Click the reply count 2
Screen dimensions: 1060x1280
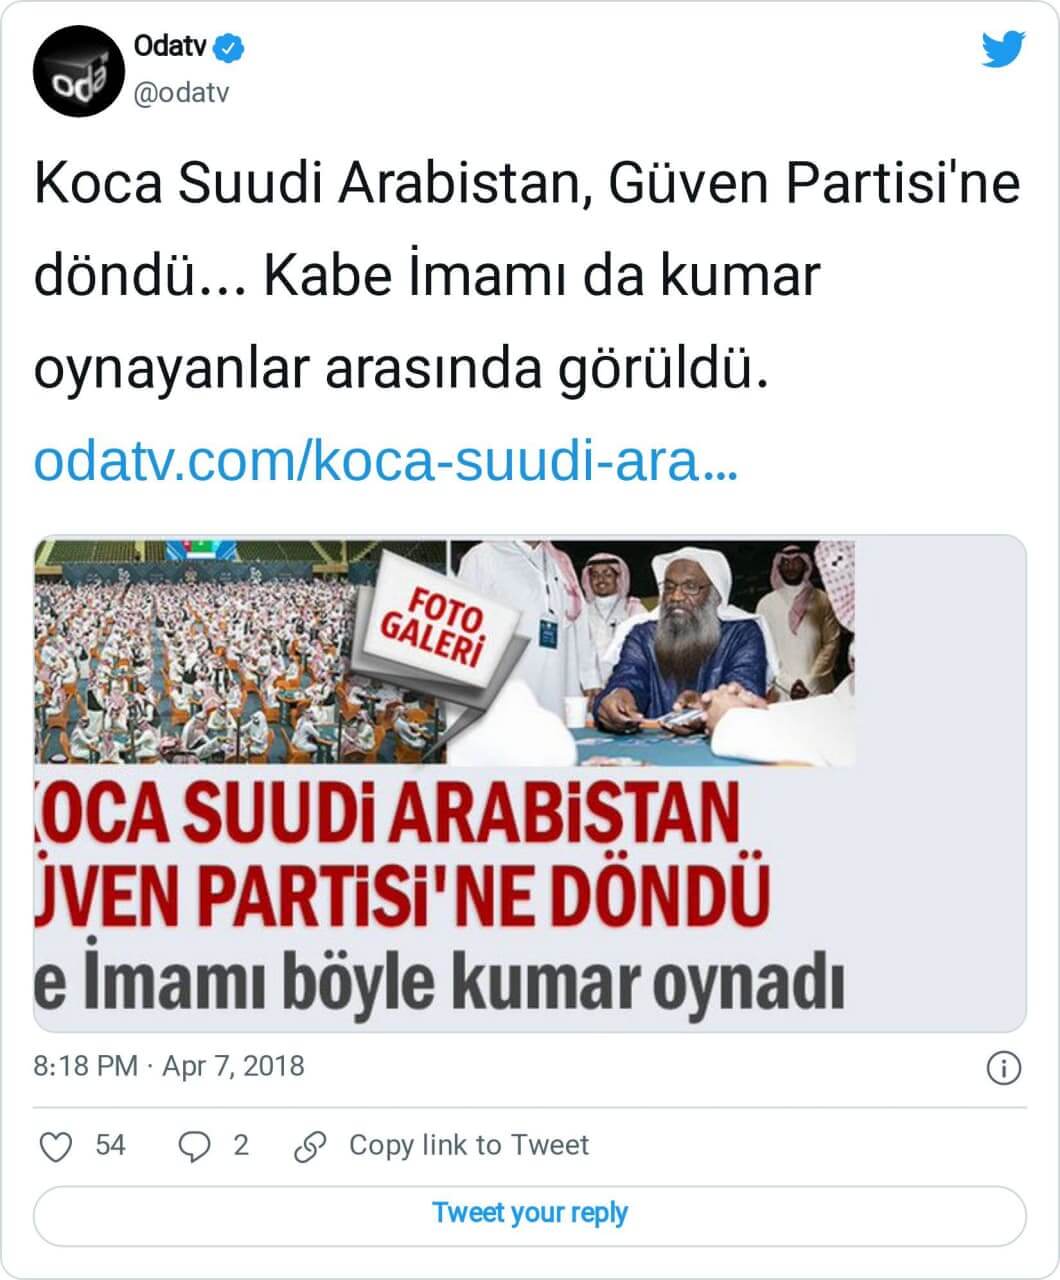(x=241, y=1146)
